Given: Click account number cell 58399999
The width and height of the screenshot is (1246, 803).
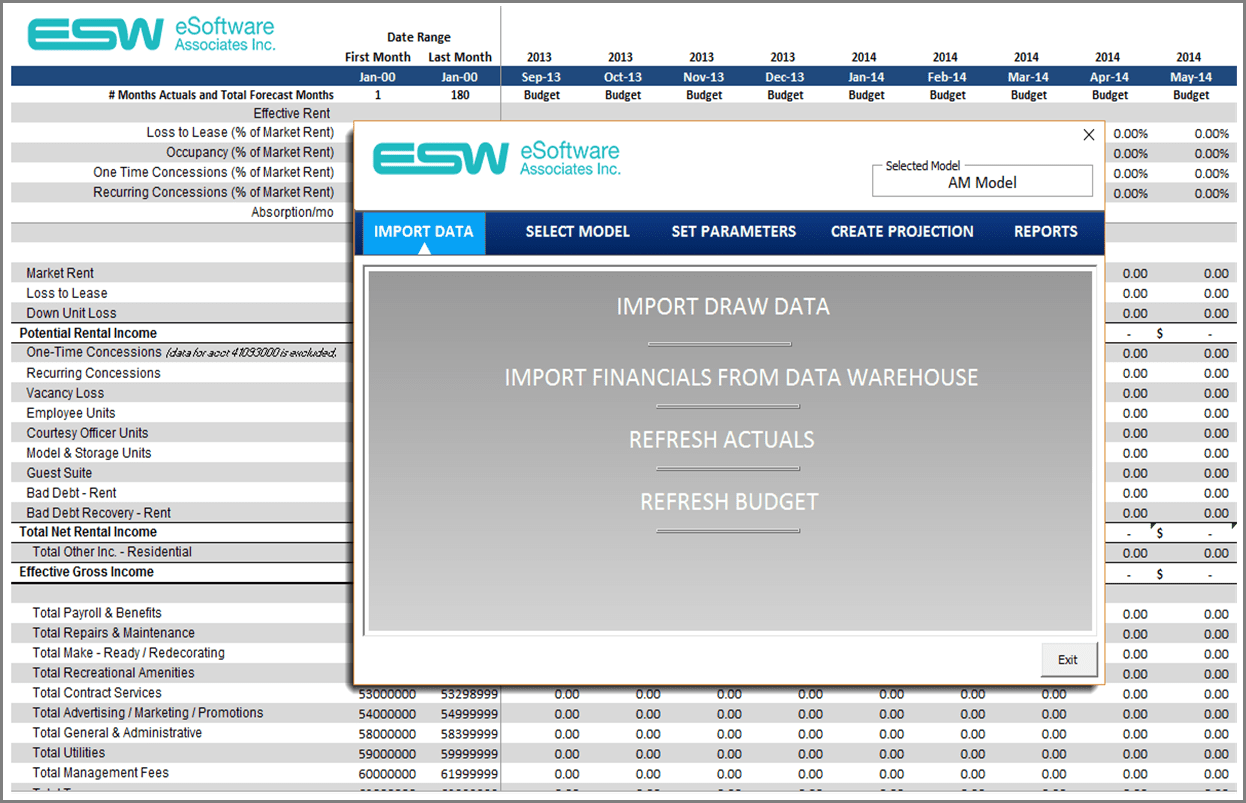Looking at the screenshot, I should tap(469, 734).
